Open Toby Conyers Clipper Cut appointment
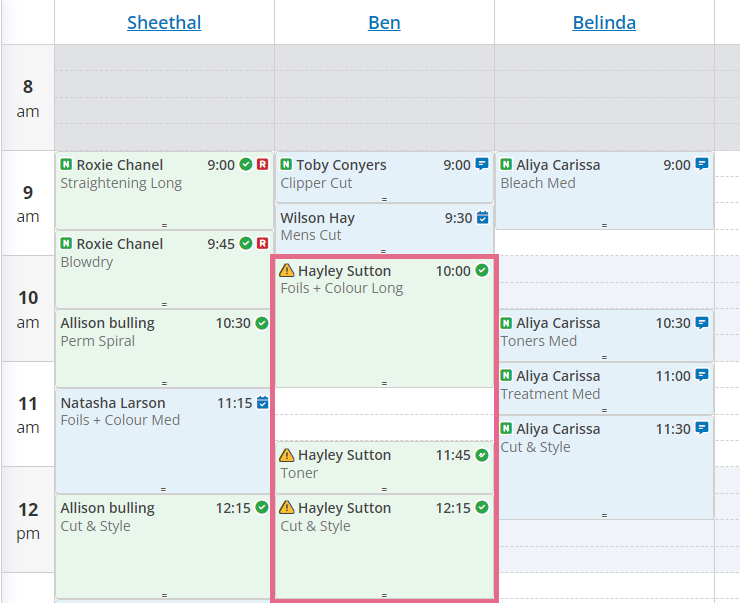Screen dimensions: 740x603 click(384, 177)
